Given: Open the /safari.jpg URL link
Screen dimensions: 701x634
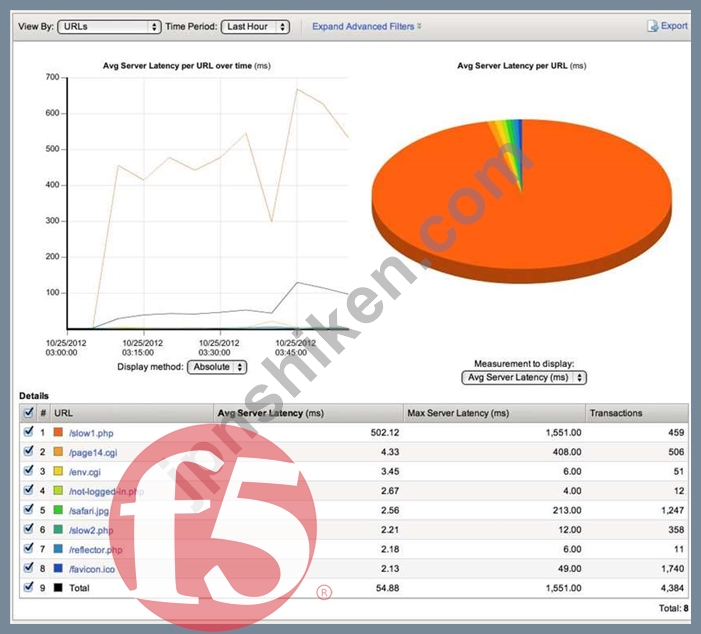Looking at the screenshot, I should tap(89, 511).
